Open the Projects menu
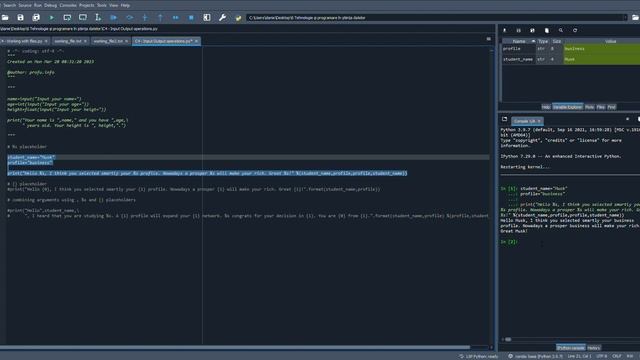 point(87,5)
